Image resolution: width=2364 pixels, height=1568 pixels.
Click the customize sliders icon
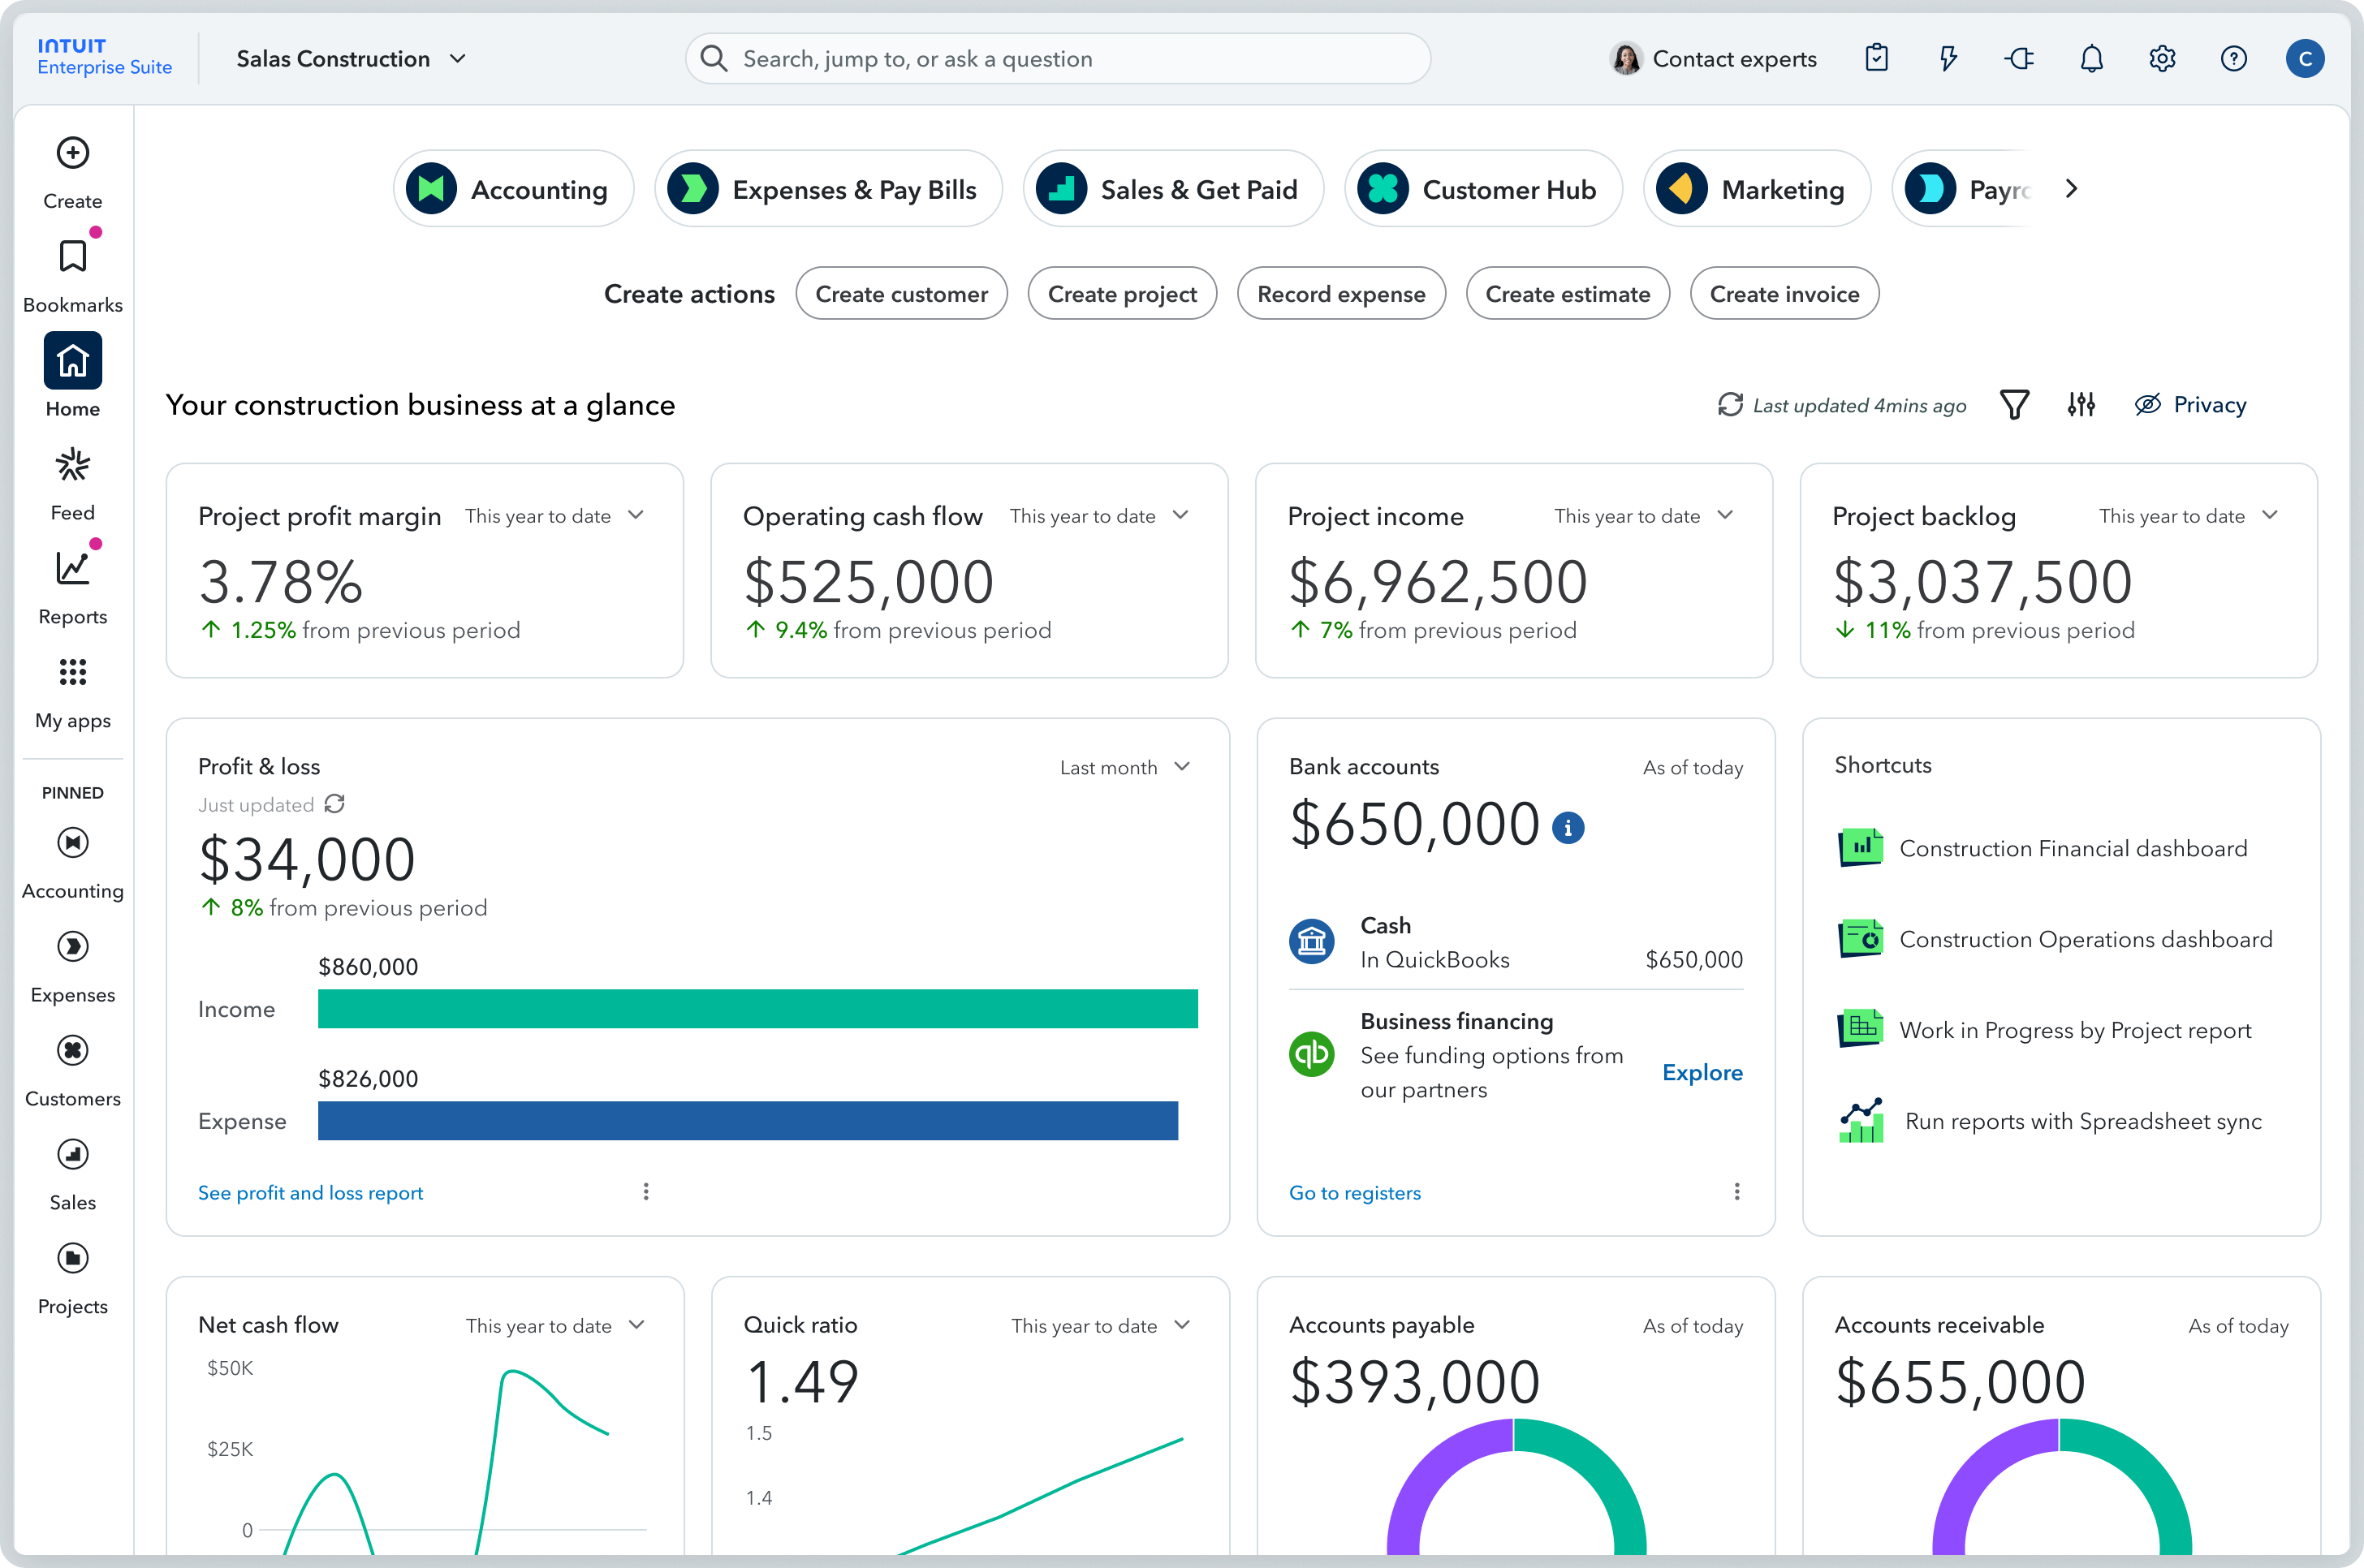point(2081,405)
